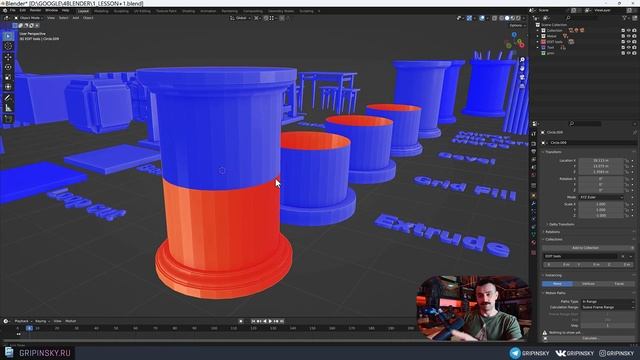Click the viewport zoom gizmo icon
This screenshot has height=360, width=640.
tap(522, 60)
